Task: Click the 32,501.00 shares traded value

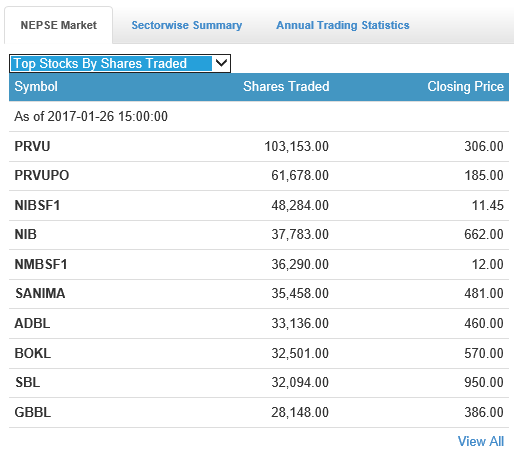Action: (x=300, y=353)
